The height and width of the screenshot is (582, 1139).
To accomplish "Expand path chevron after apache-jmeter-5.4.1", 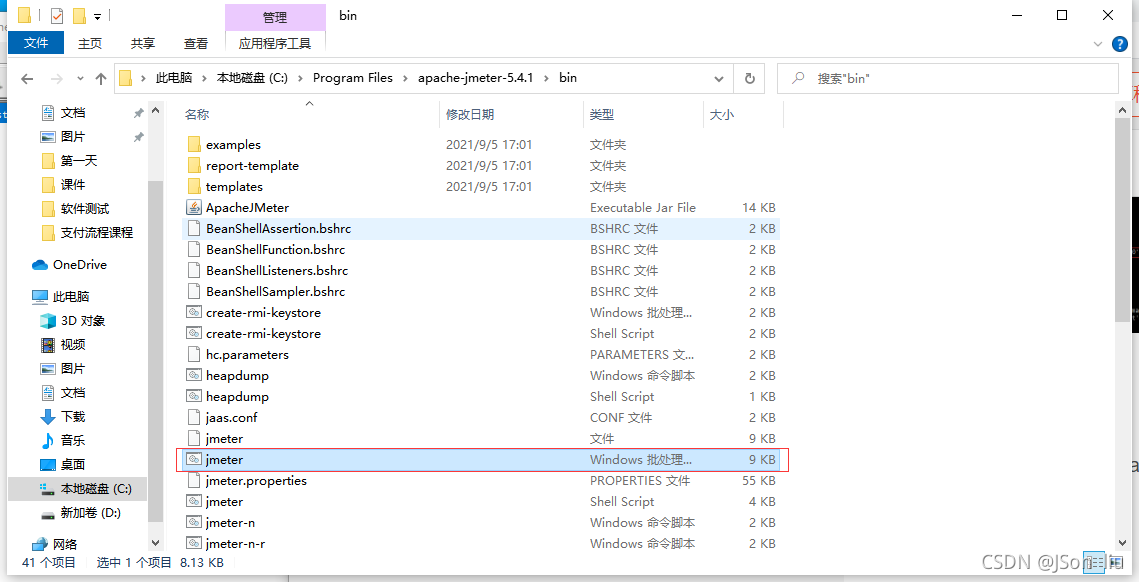I will pos(546,78).
